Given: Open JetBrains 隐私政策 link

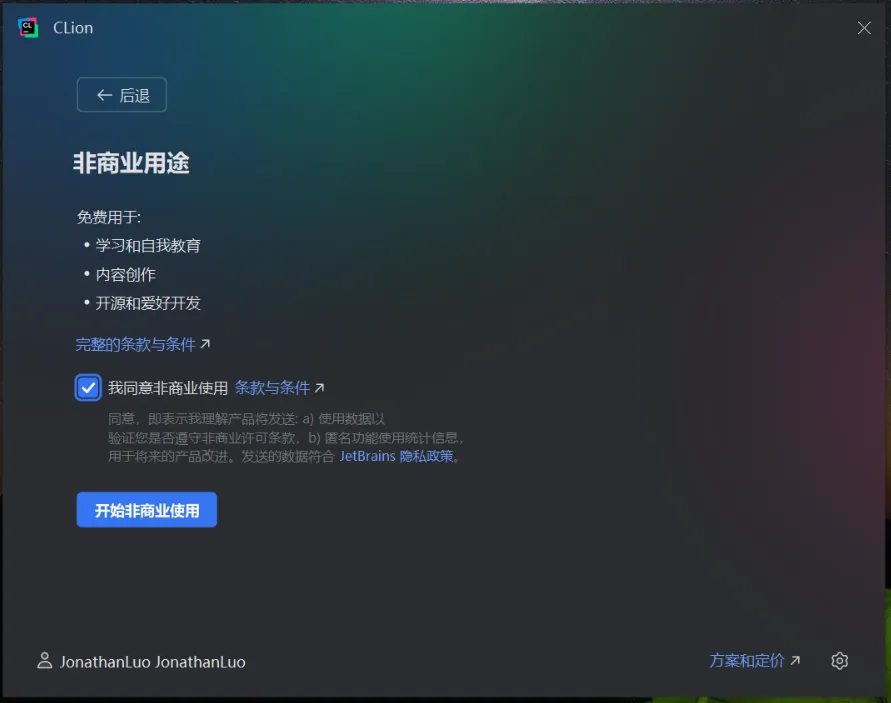Looking at the screenshot, I should (396, 456).
